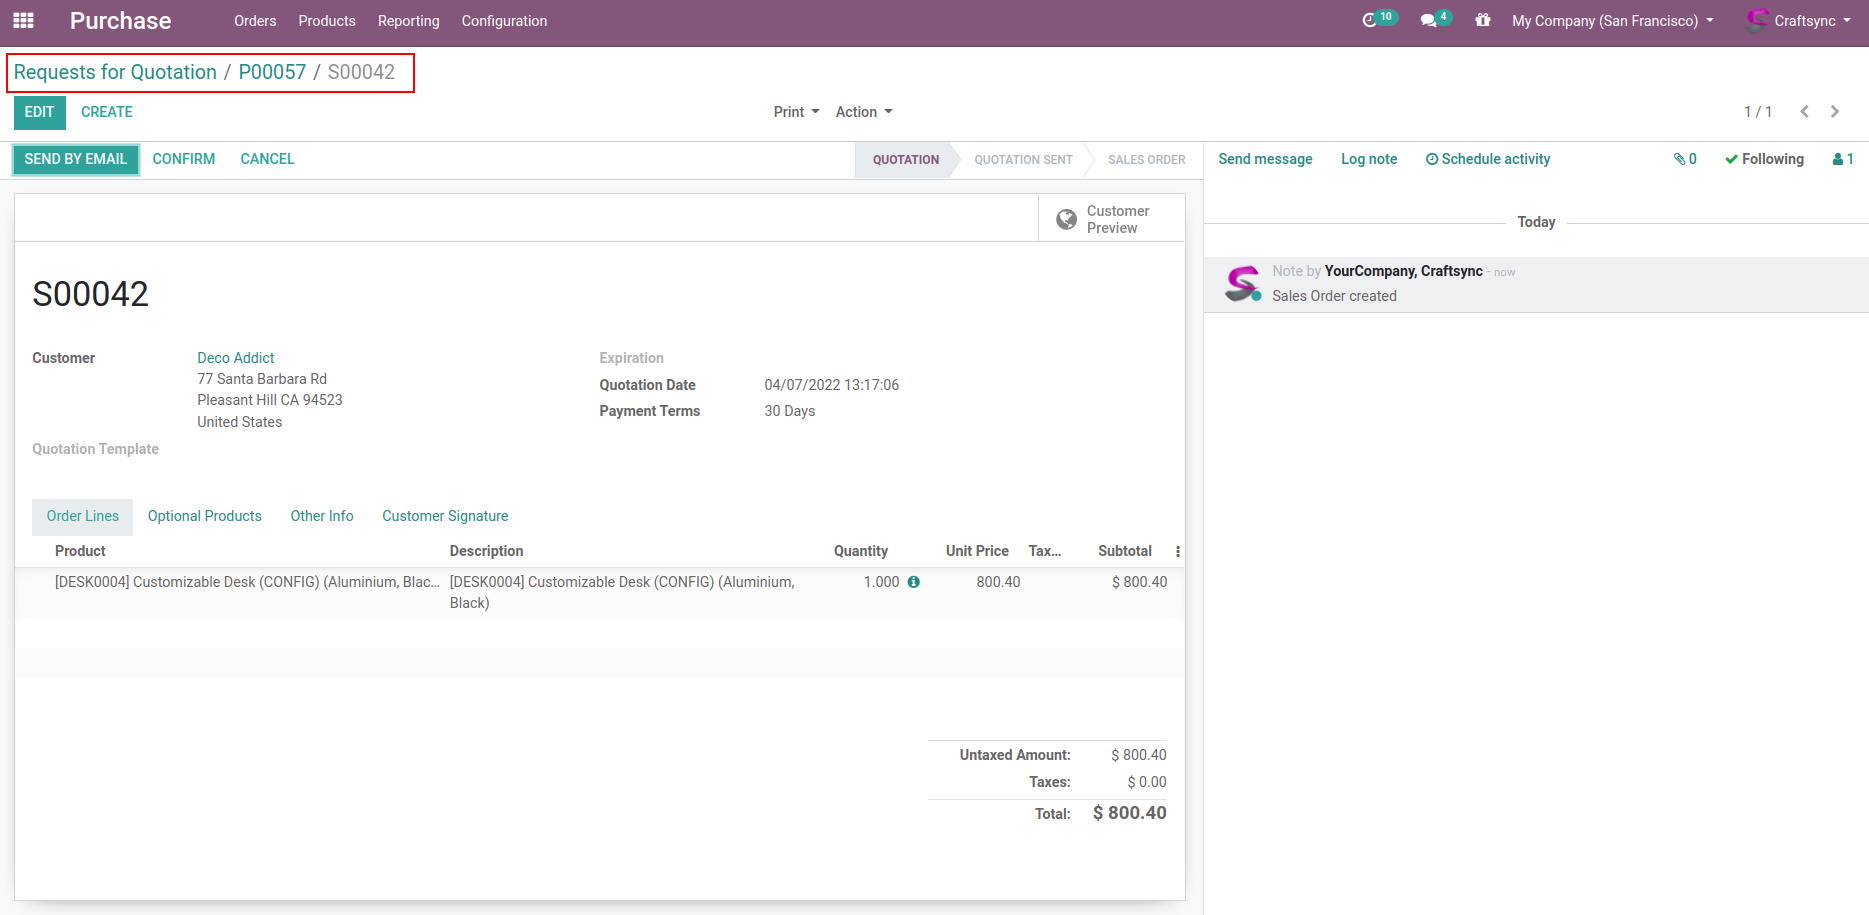
Task: Expand the Print dropdown
Action: [796, 112]
